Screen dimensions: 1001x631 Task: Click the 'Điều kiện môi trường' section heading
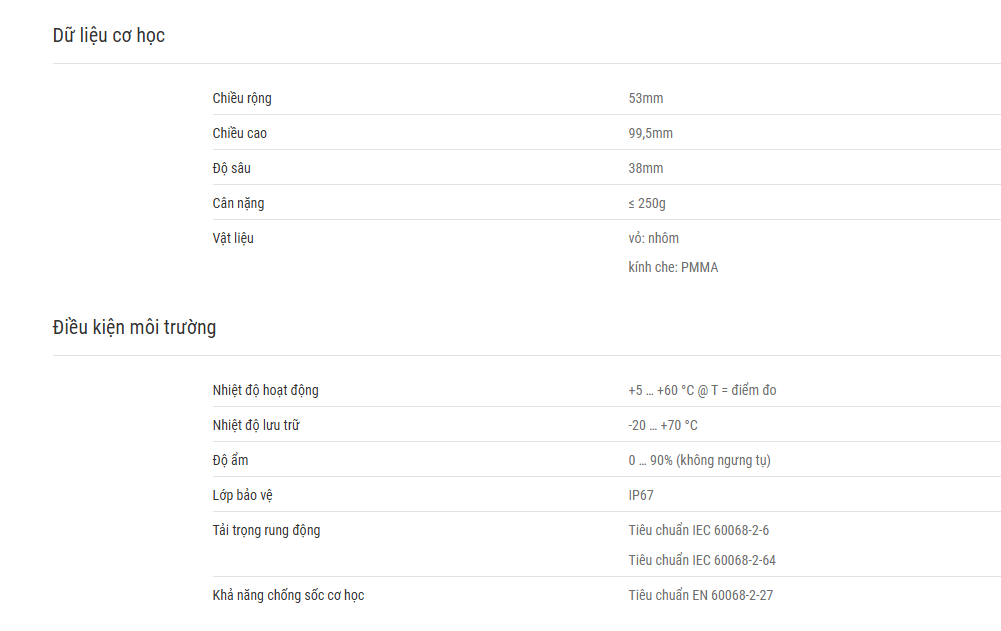[x=134, y=328]
